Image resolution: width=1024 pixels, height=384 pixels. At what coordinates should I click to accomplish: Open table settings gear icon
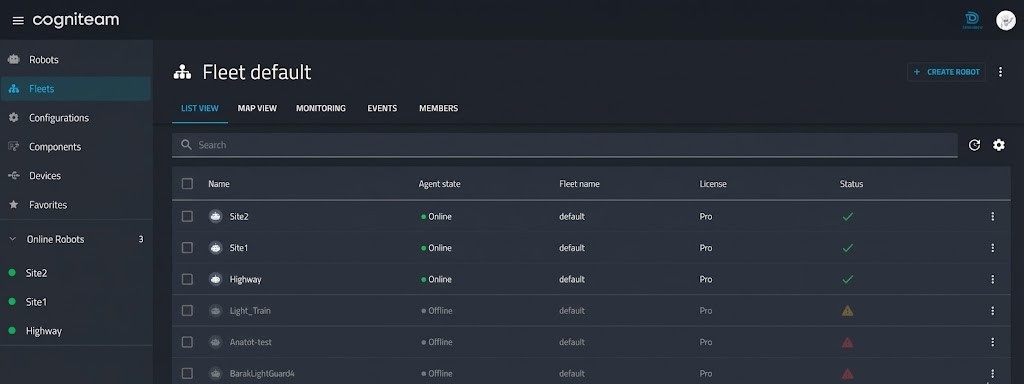tap(999, 145)
